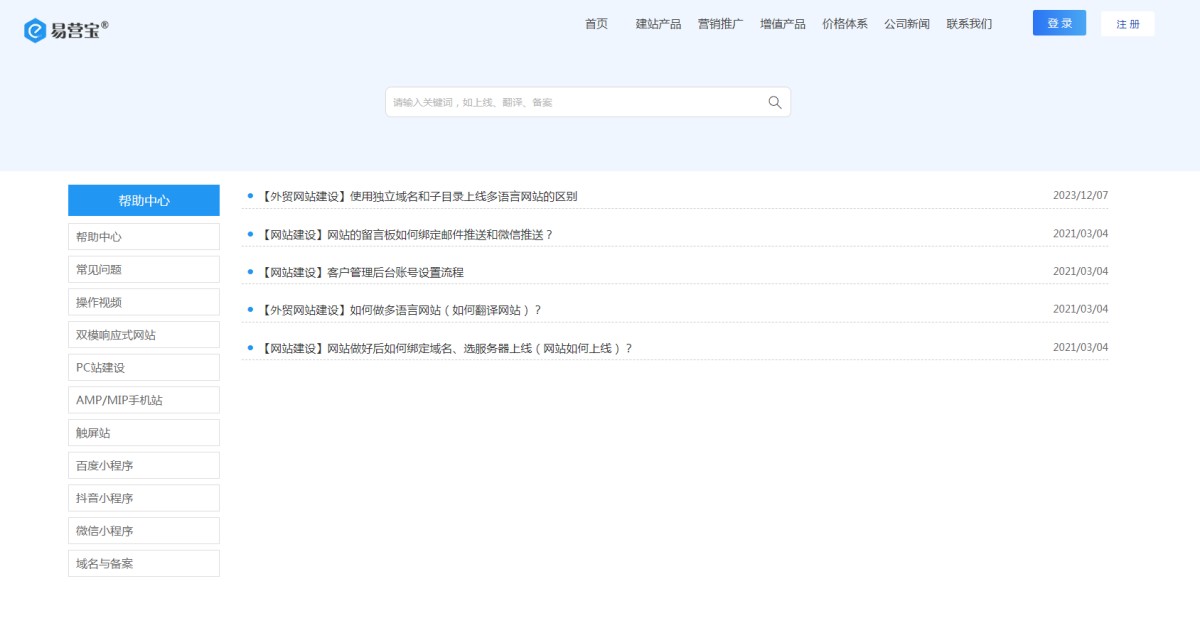Open 公司新闻 from navigation bar
The width and height of the screenshot is (1200, 623).
click(906, 24)
